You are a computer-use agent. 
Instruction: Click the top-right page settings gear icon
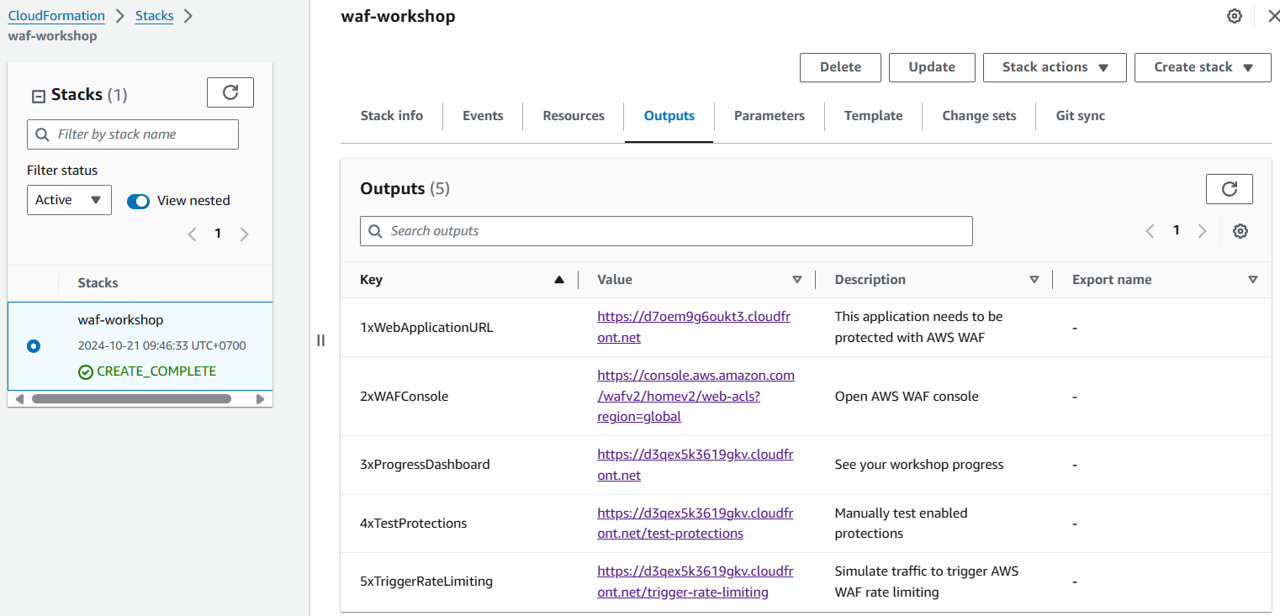pyautogui.click(x=1234, y=16)
